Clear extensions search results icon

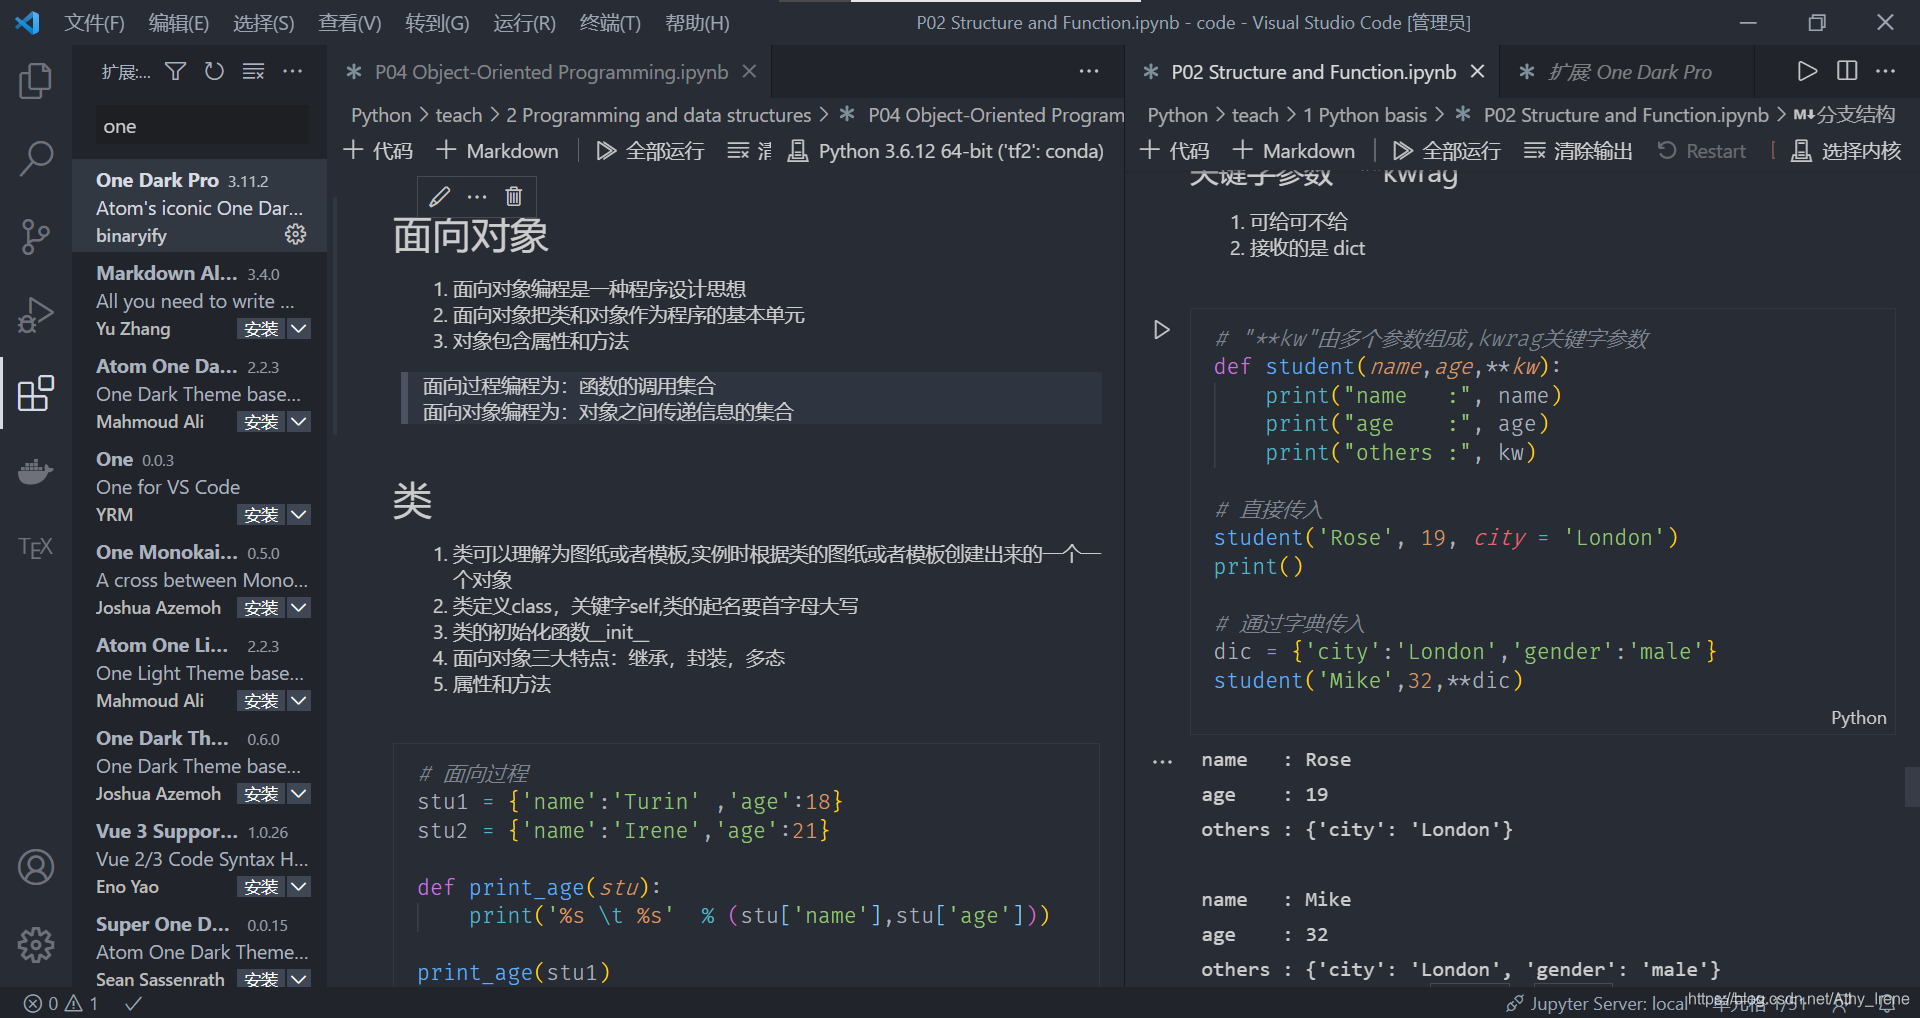[x=253, y=71]
